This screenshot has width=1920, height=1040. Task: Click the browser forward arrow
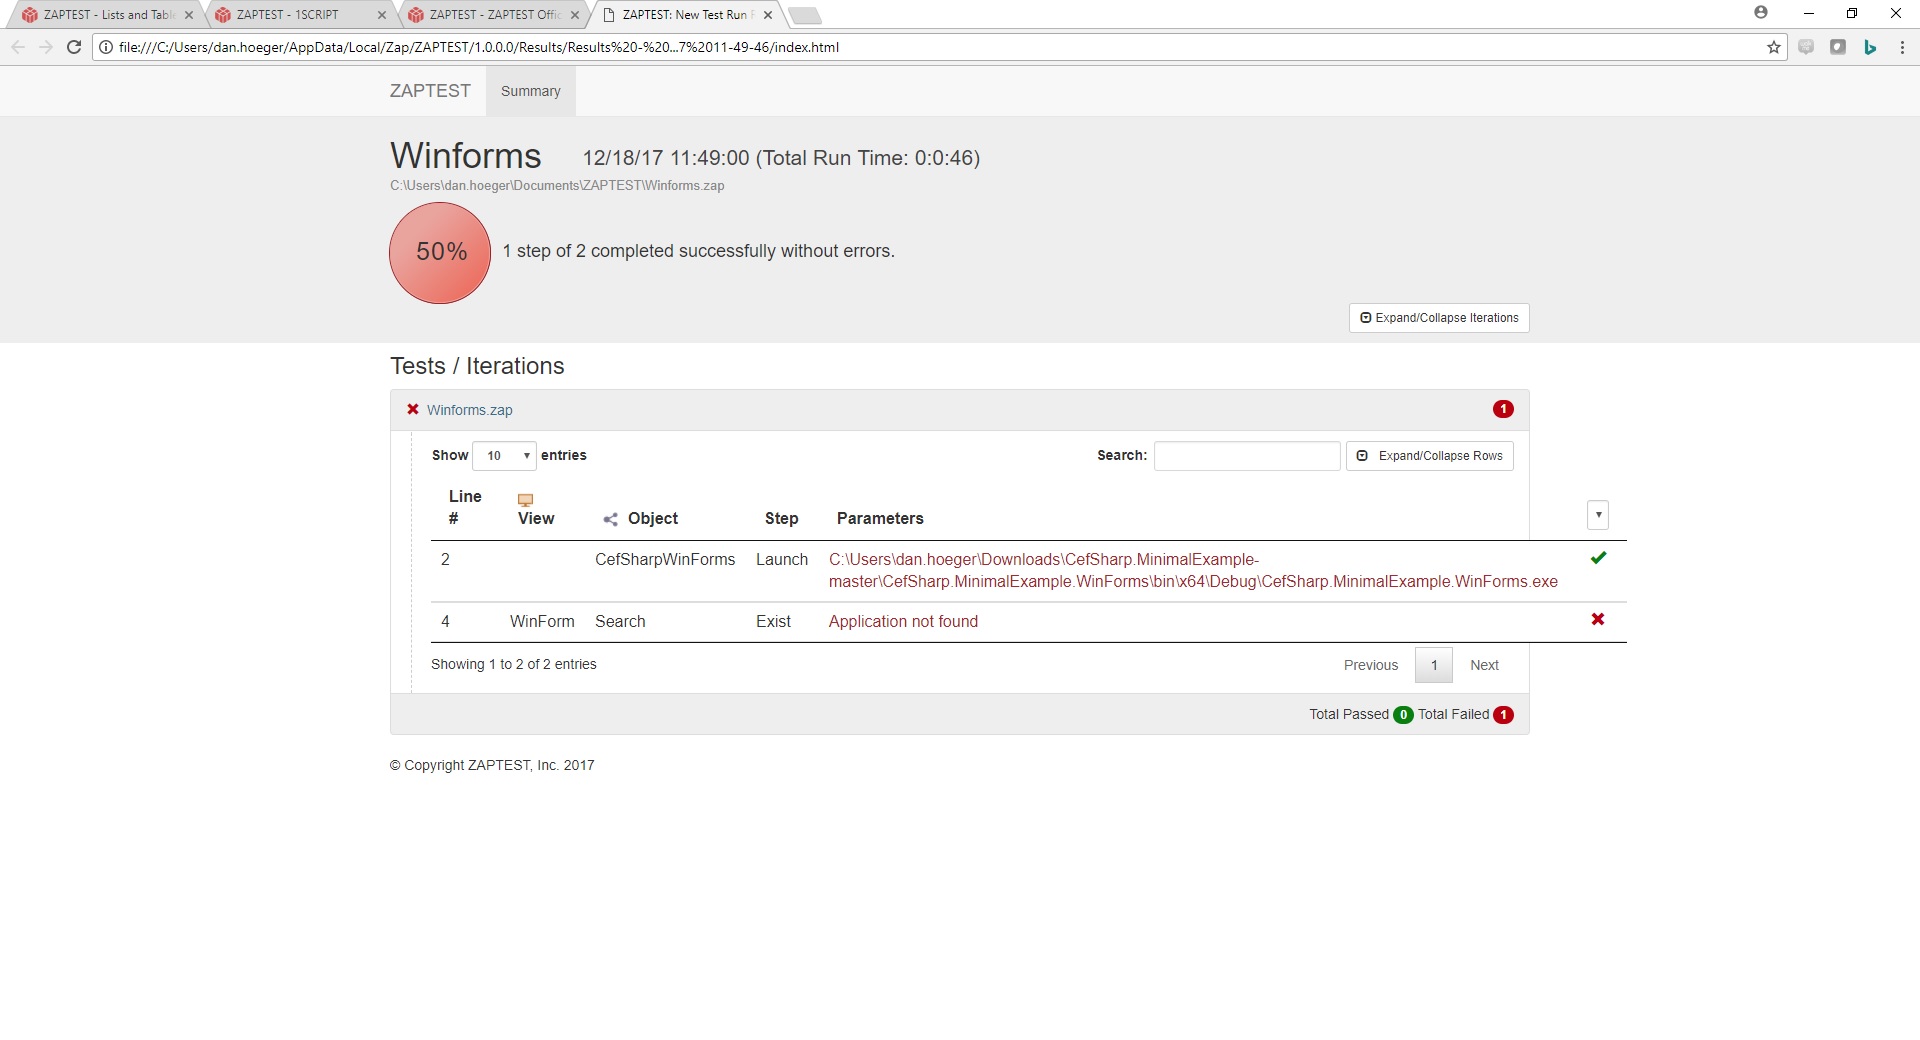click(x=46, y=47)
